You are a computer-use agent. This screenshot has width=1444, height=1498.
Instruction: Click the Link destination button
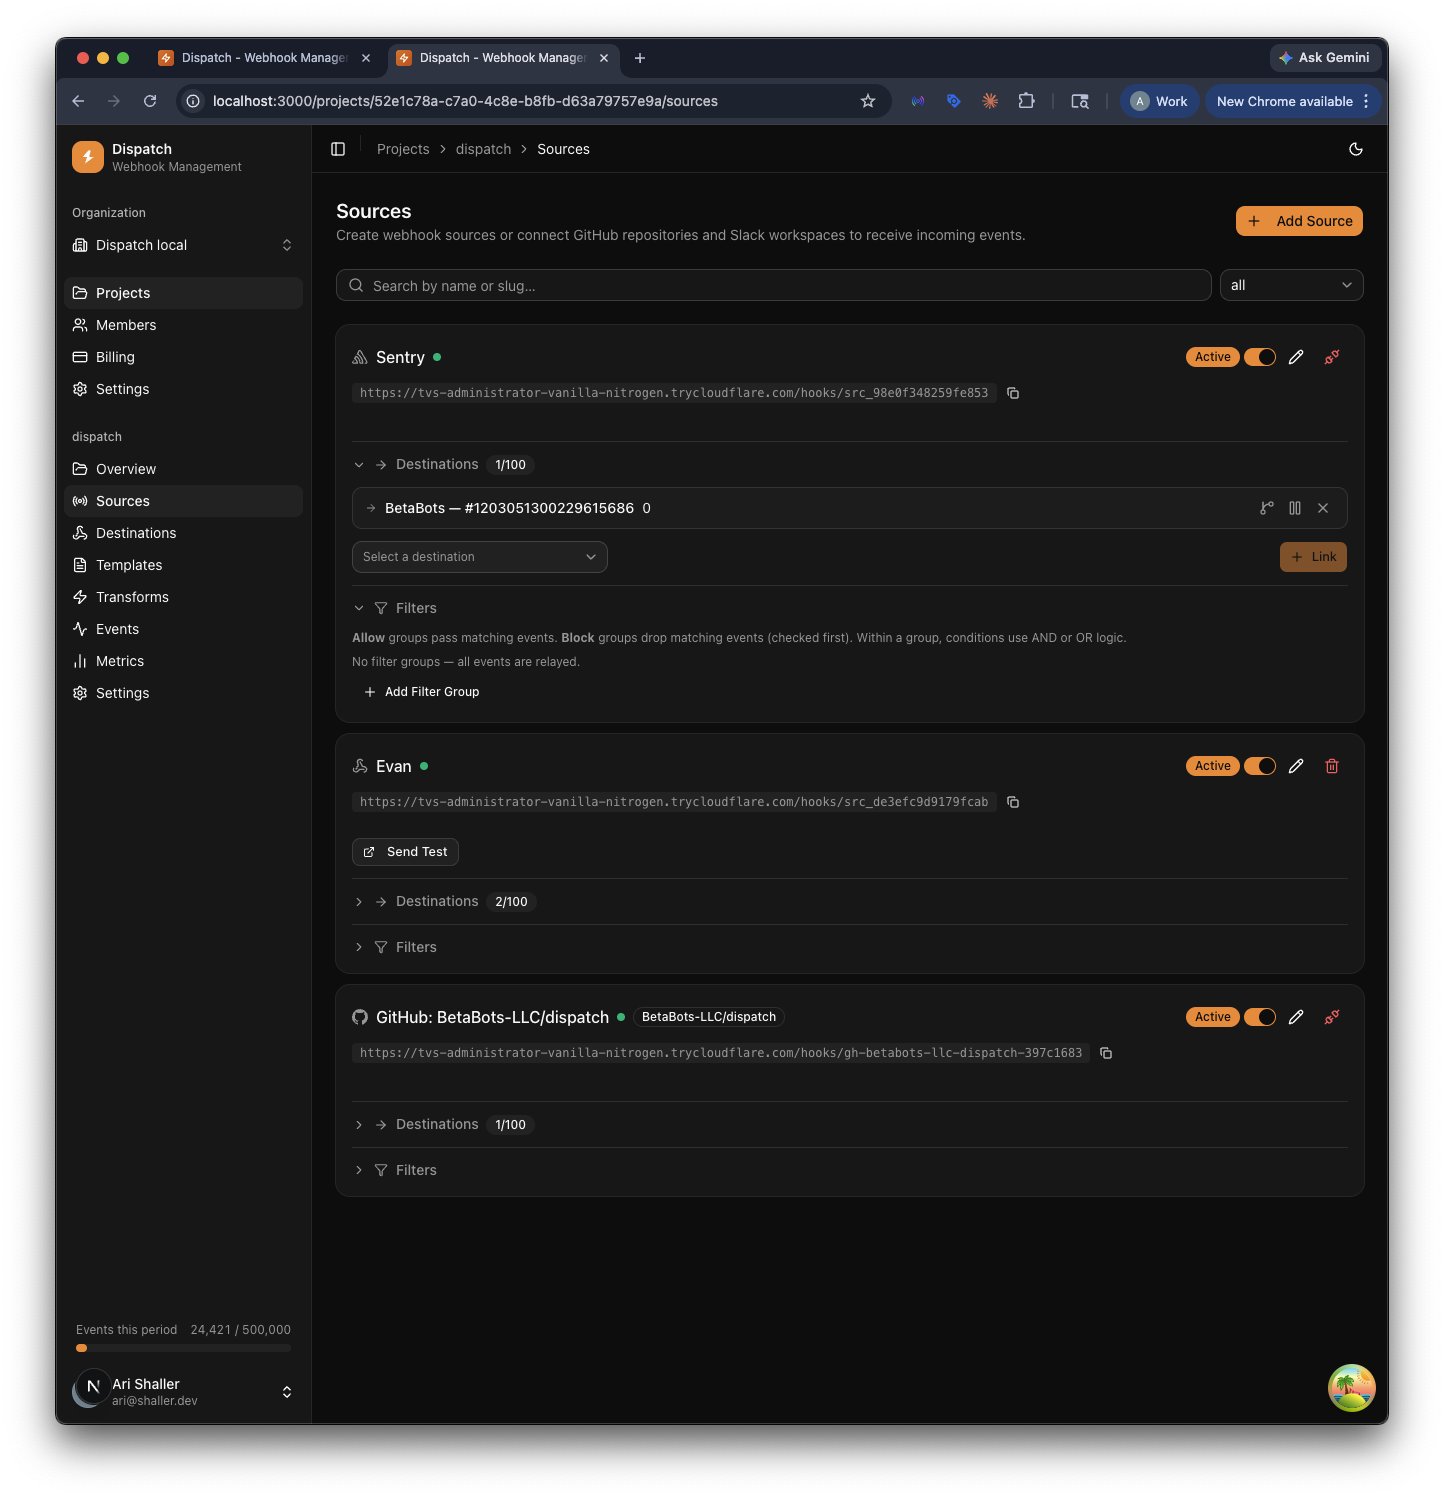click(1313, 557)
